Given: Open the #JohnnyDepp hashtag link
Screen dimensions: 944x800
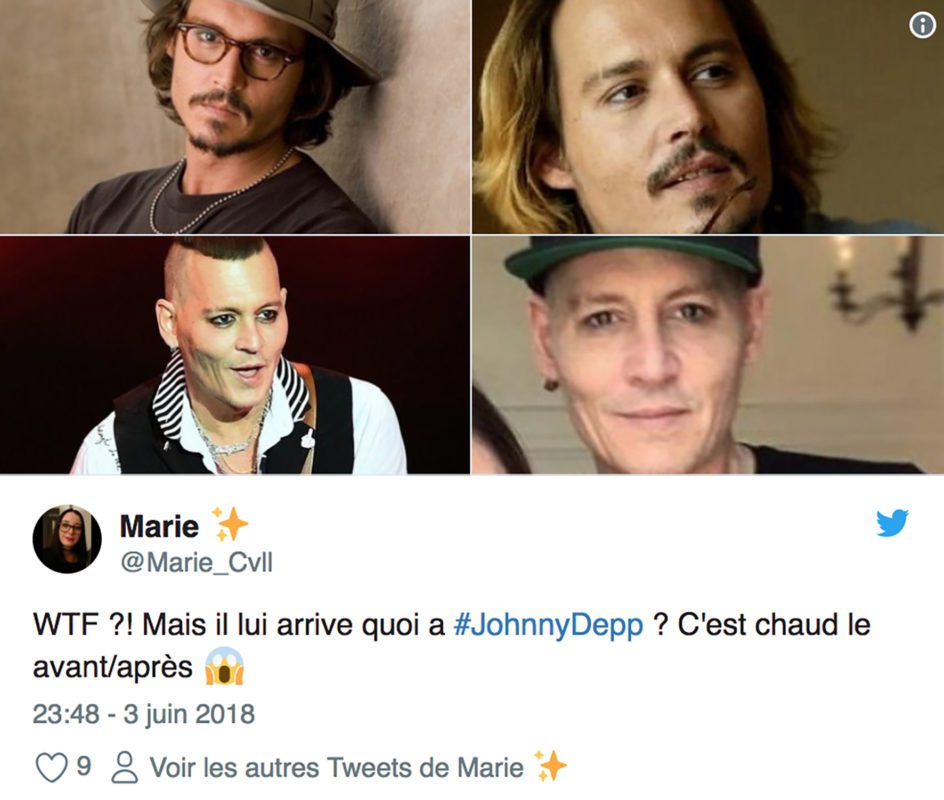Looking at the screenshot, I should coord(548,625).
